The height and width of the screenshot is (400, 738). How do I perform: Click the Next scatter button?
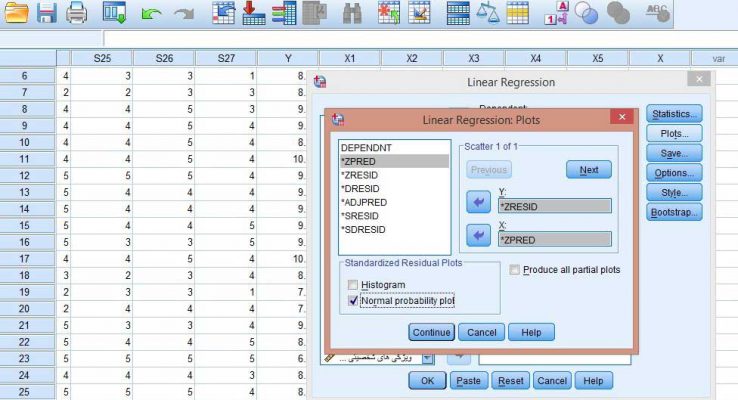[589, 169]
